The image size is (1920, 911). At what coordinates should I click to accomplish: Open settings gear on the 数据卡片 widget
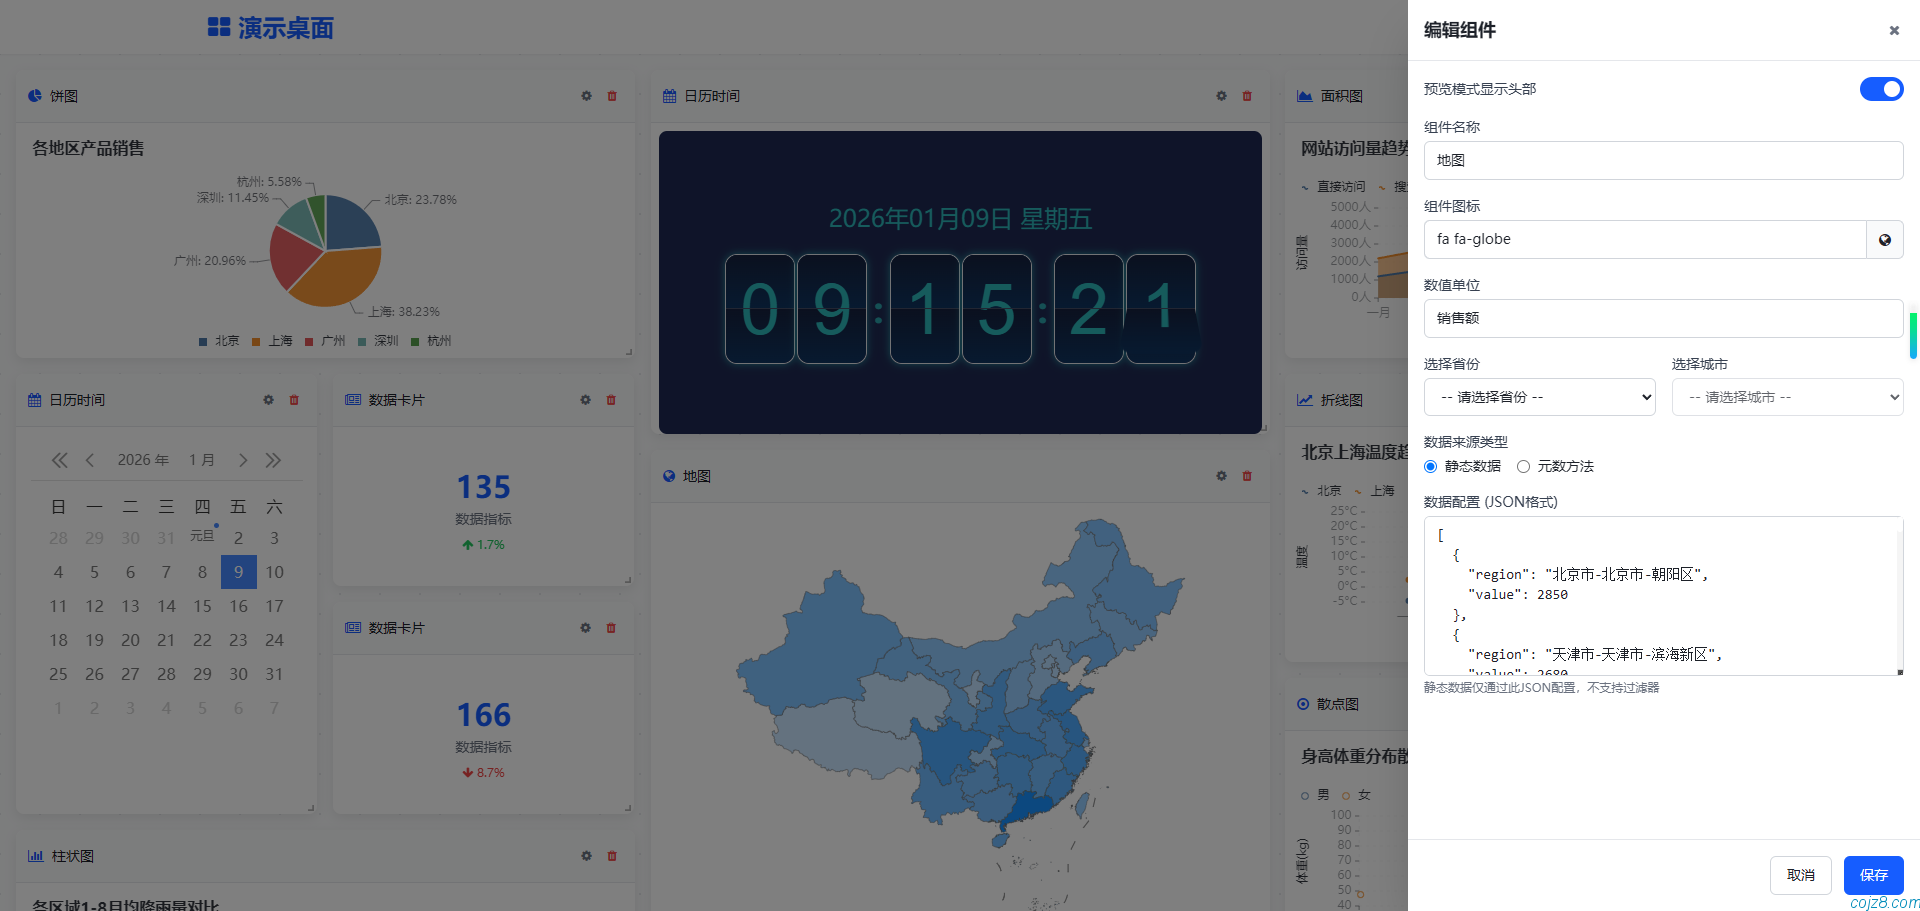click(x=585, y=400)
